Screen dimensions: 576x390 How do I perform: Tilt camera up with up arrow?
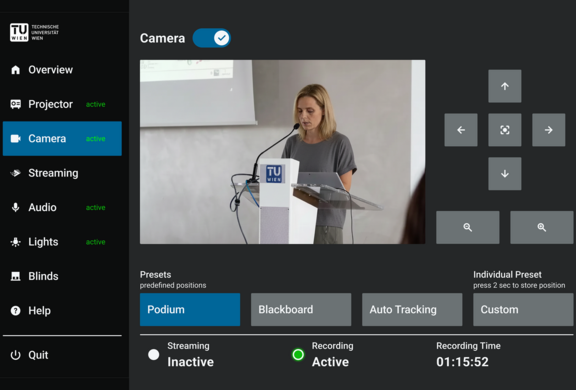(505, 86)
